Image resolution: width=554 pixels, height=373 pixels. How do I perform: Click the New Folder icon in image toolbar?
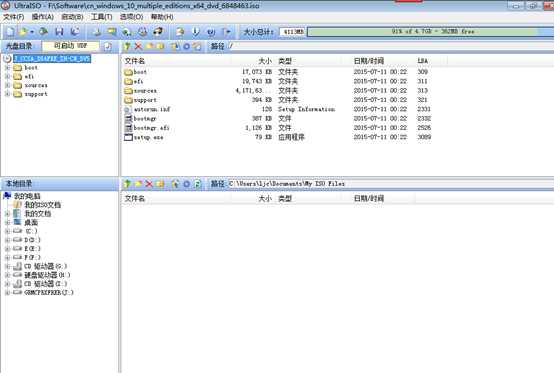click(150, 46)
